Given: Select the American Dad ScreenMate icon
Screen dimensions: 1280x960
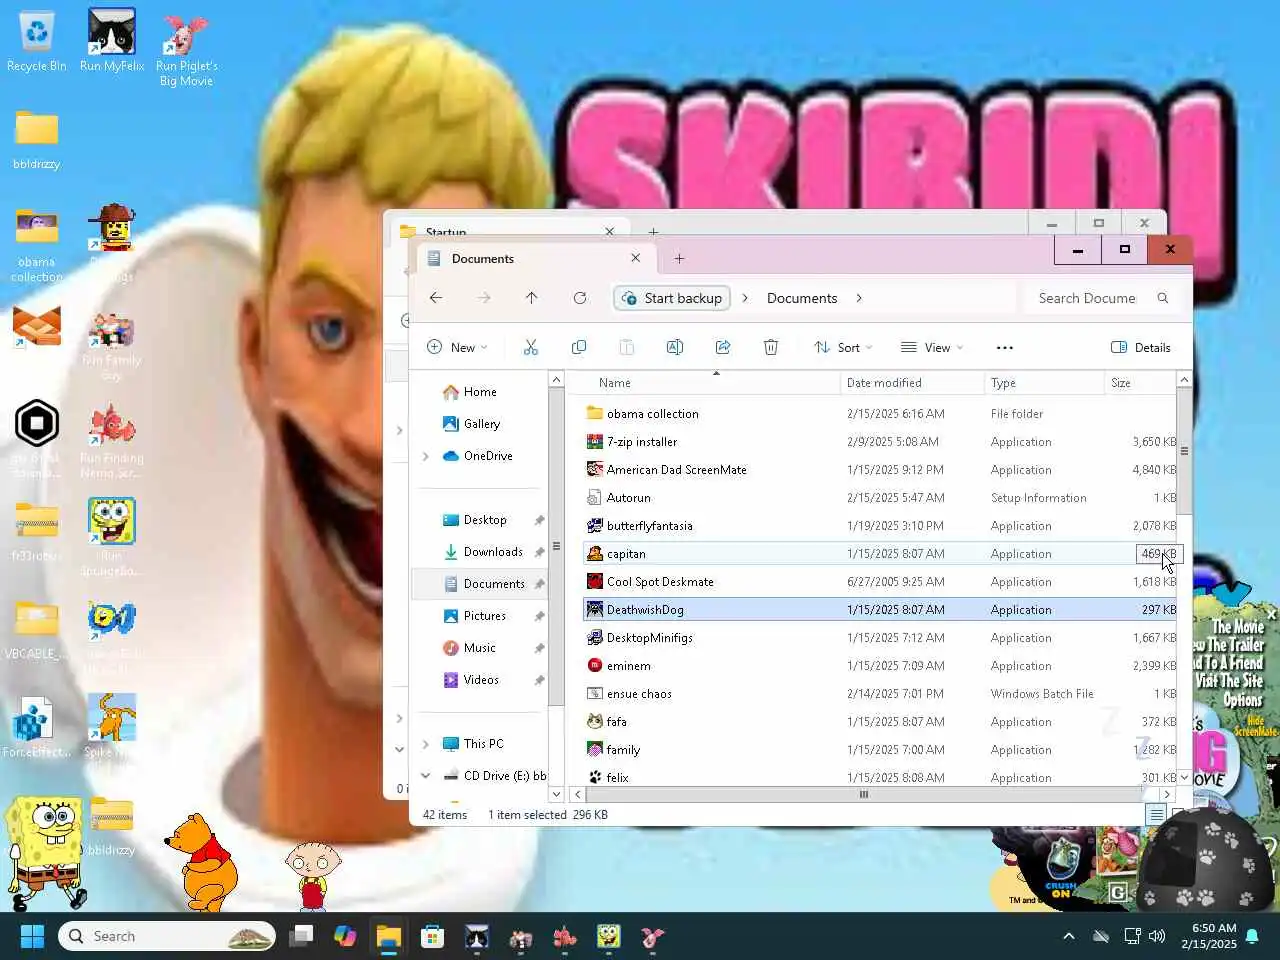Looking at the screenshot, I should [595, 469].
